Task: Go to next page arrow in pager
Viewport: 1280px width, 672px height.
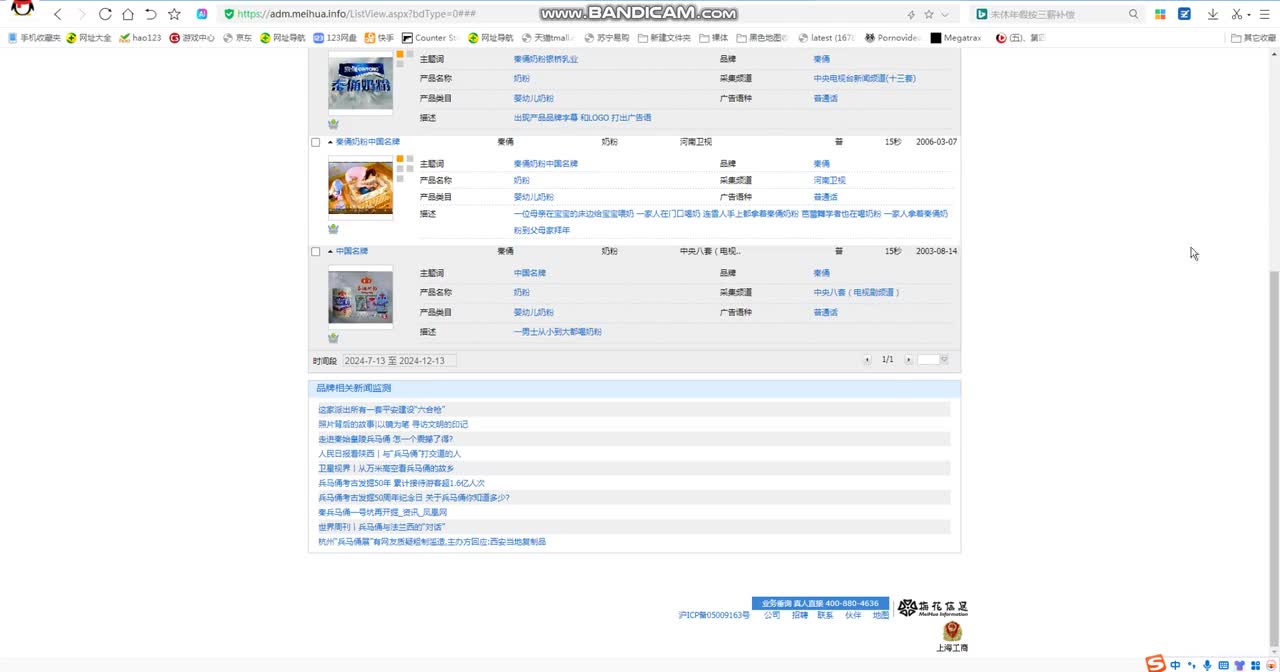Action: point(908,360)
